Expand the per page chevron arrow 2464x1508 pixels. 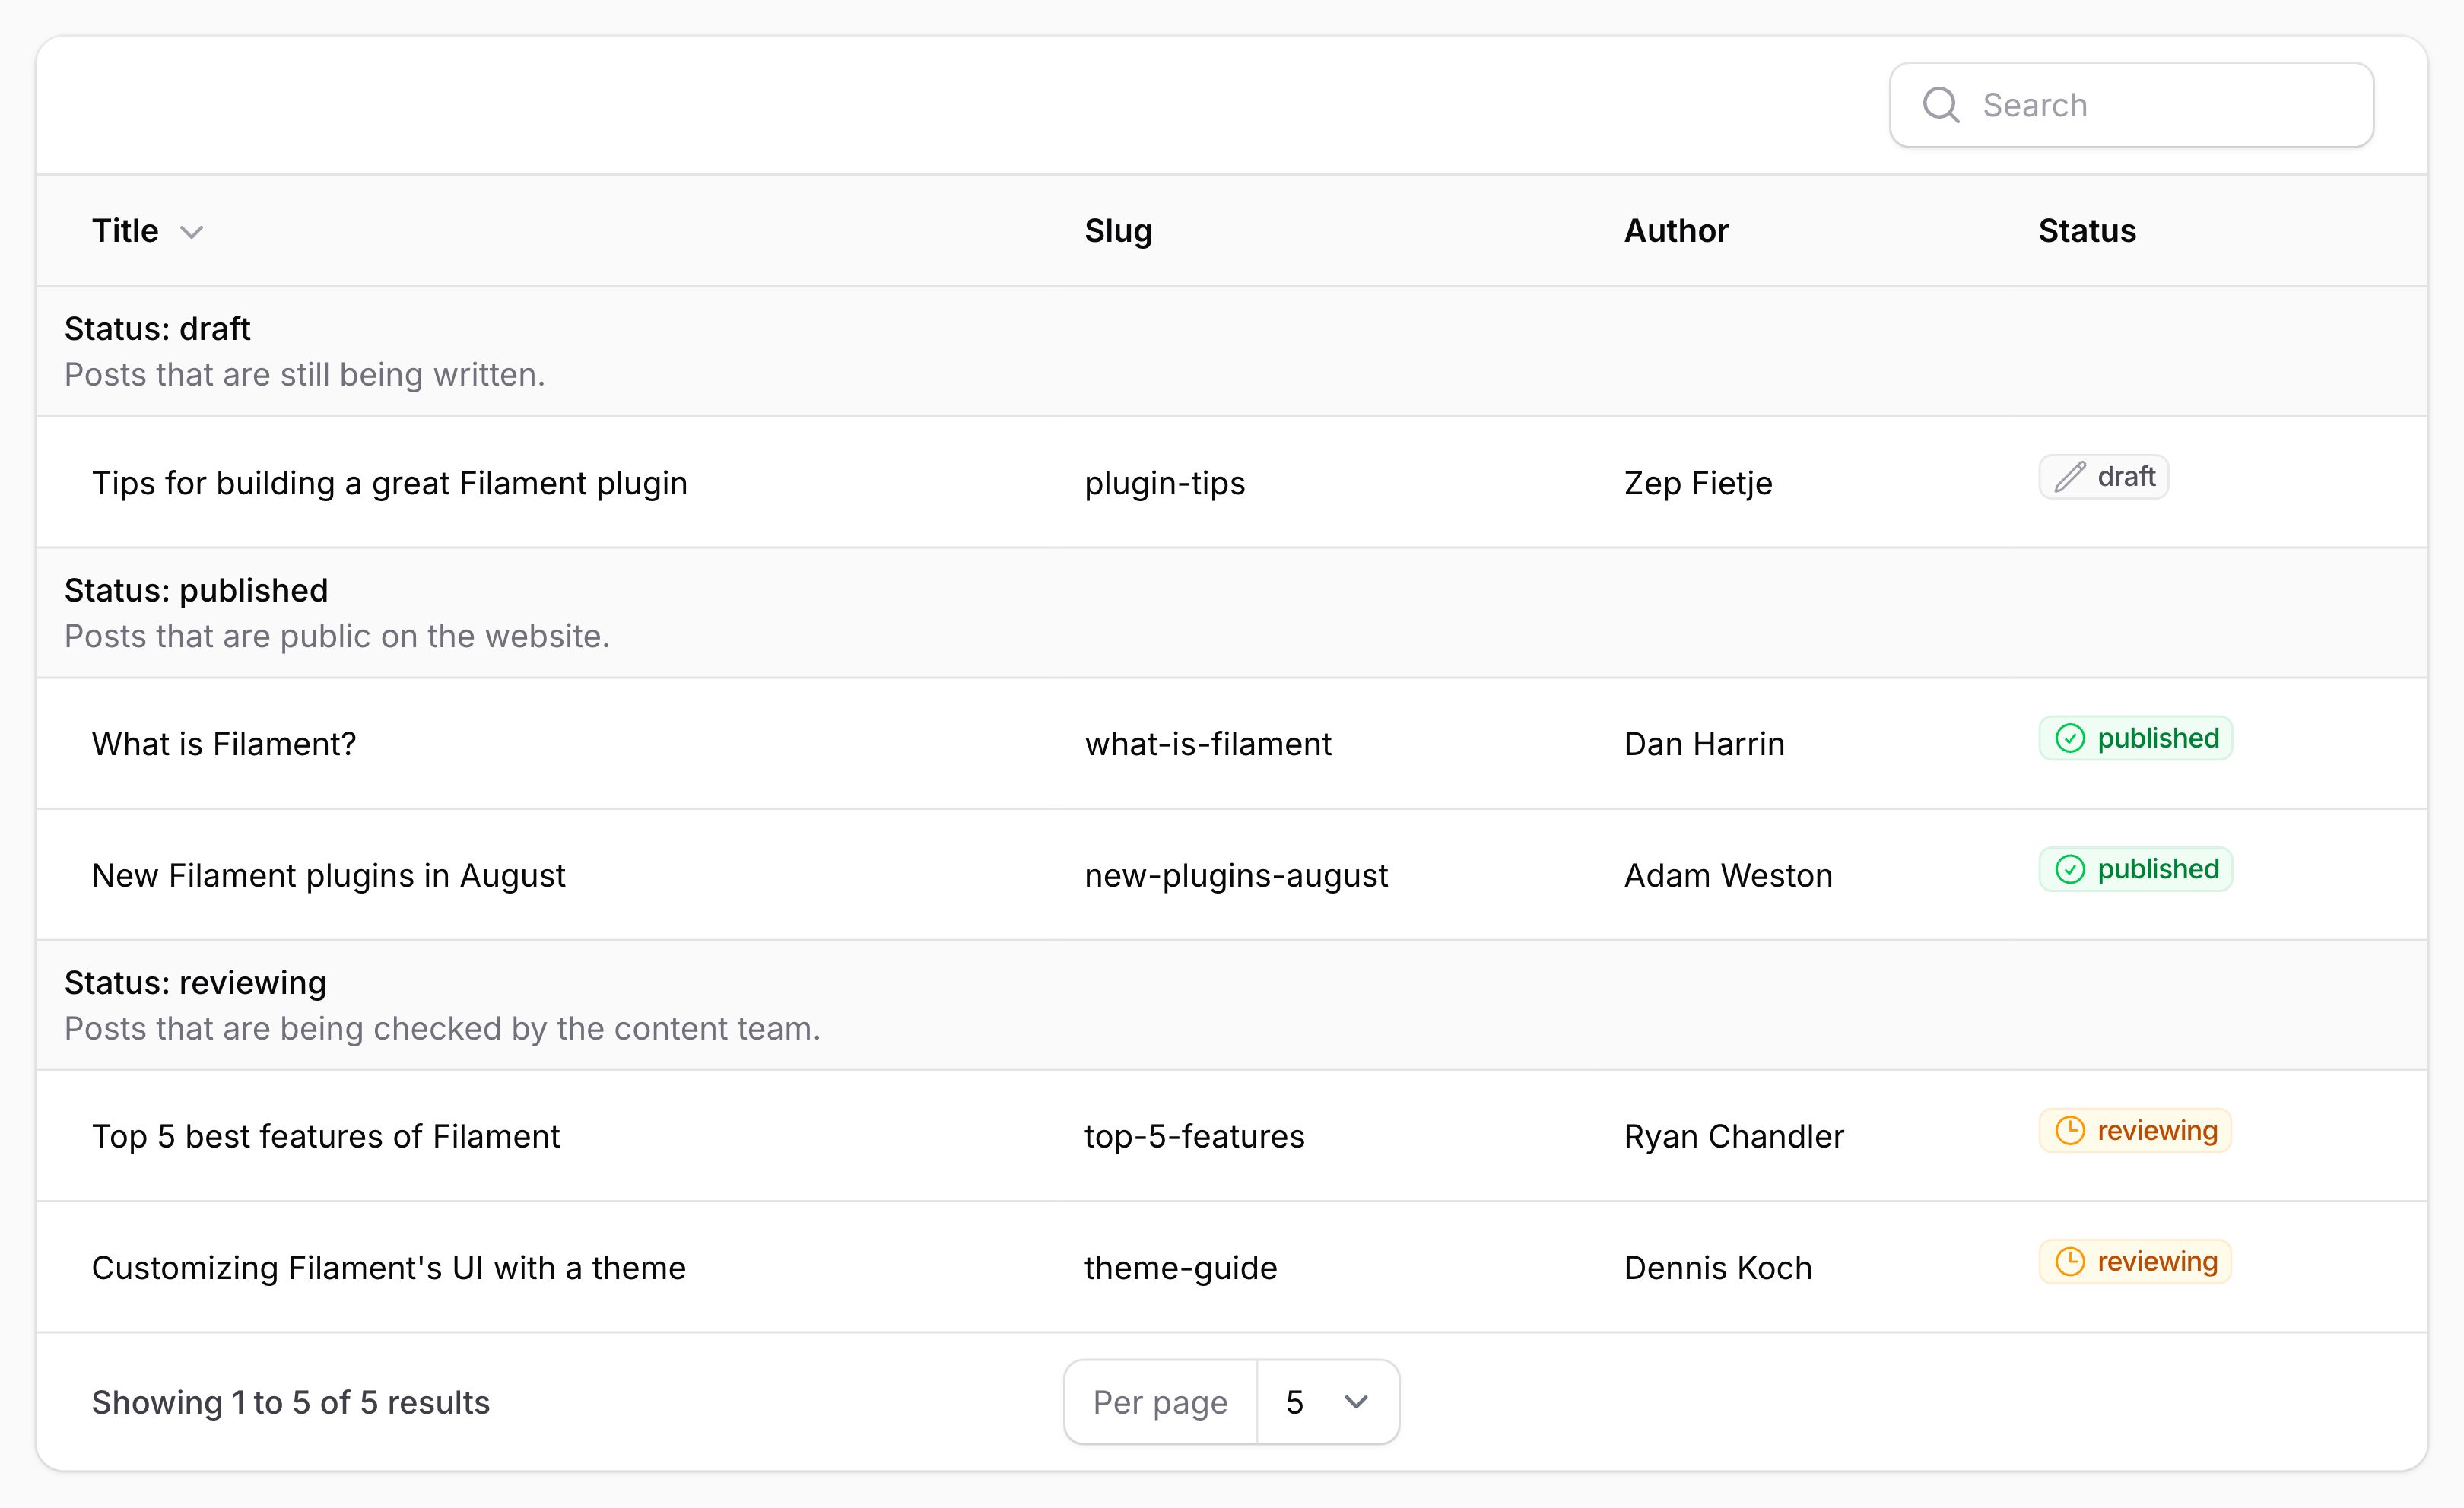coord(1357,1402)
